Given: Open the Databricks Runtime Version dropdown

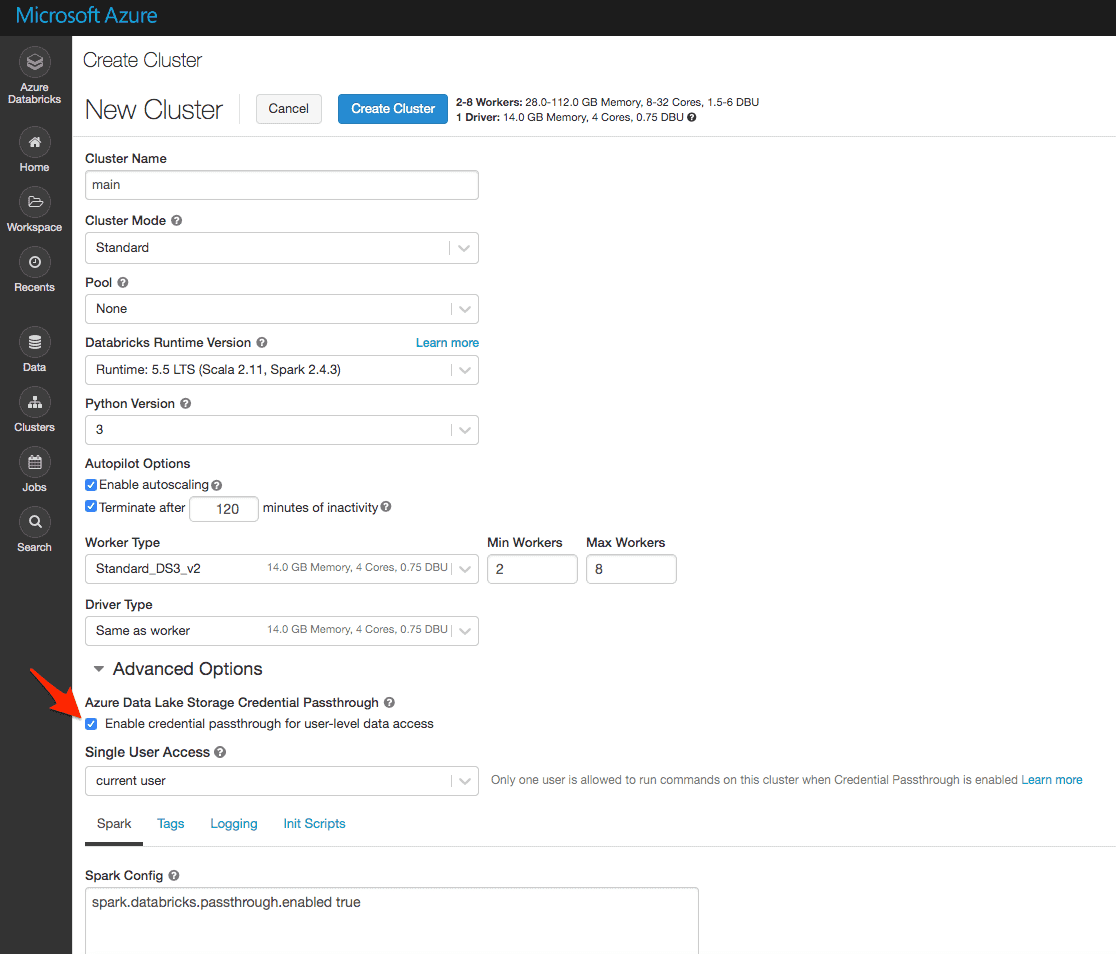Looking at the screenshot, I should coord(281,370).
